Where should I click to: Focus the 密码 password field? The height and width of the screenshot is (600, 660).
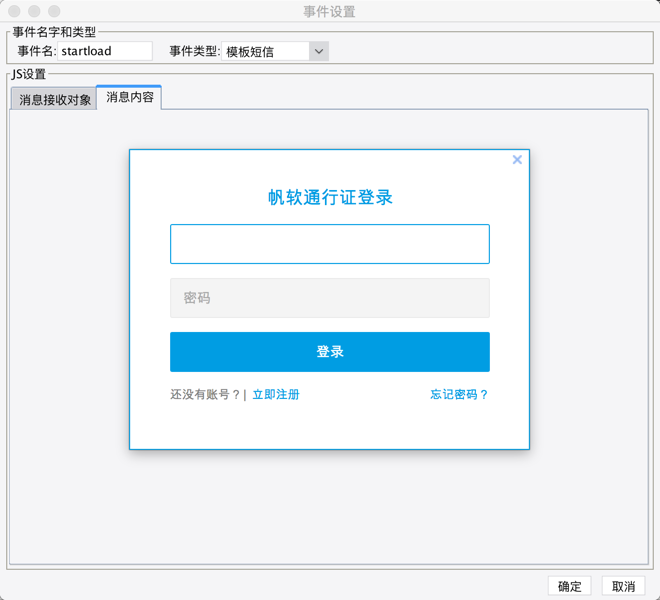[x=330, y=298]
